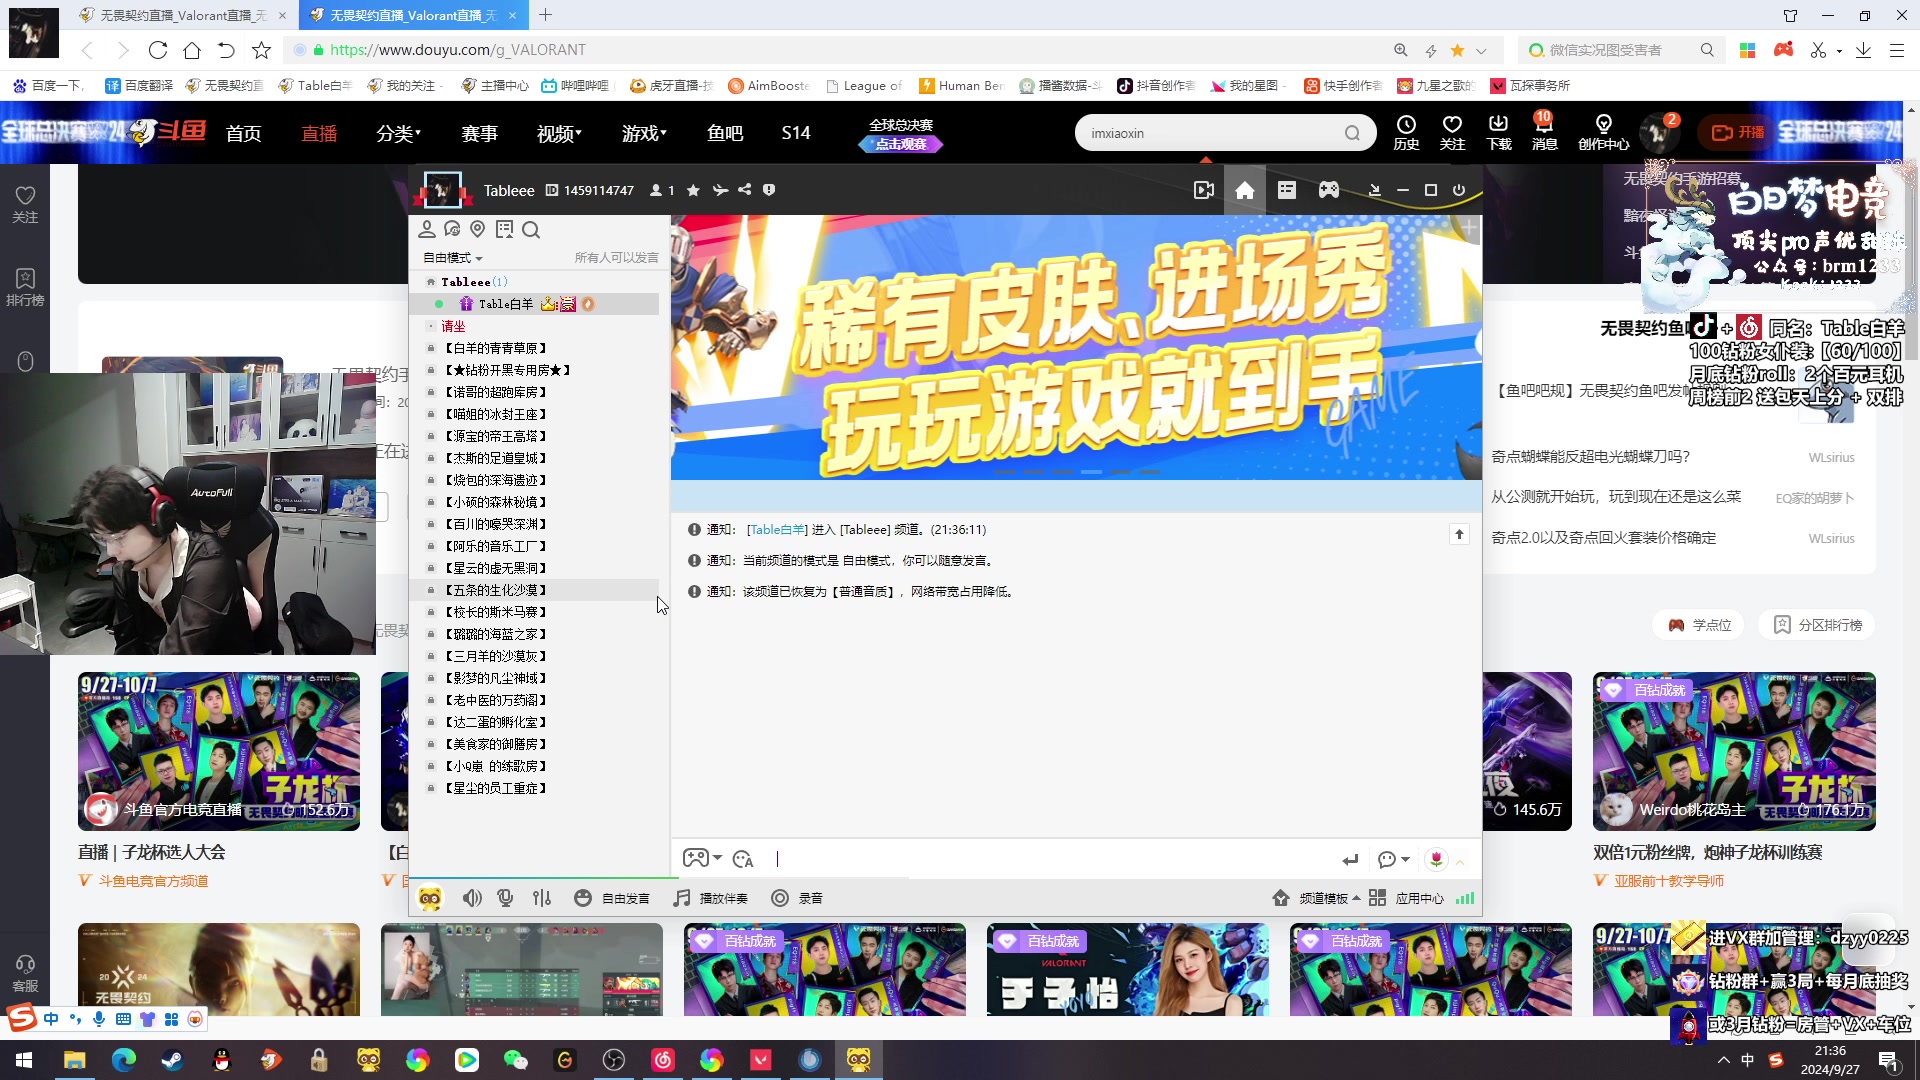This screenshot has width=1920, height=1080.
Task: Jump to top with arrow in chat log
Action: (1459, 534)
